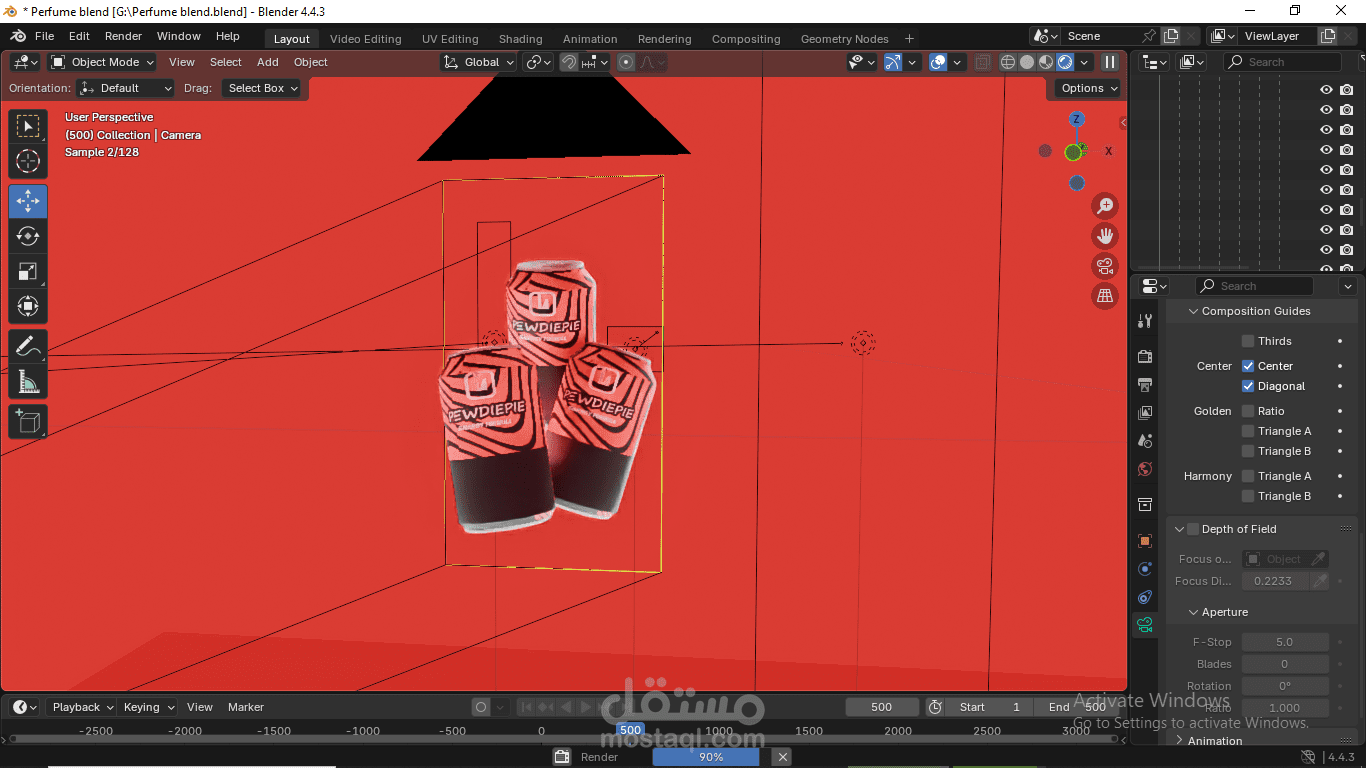Image resolution: width=1366 pixels, height=768 pixels.
Task: Enable the Thirds composition guide
Action: pos(1248,341)
